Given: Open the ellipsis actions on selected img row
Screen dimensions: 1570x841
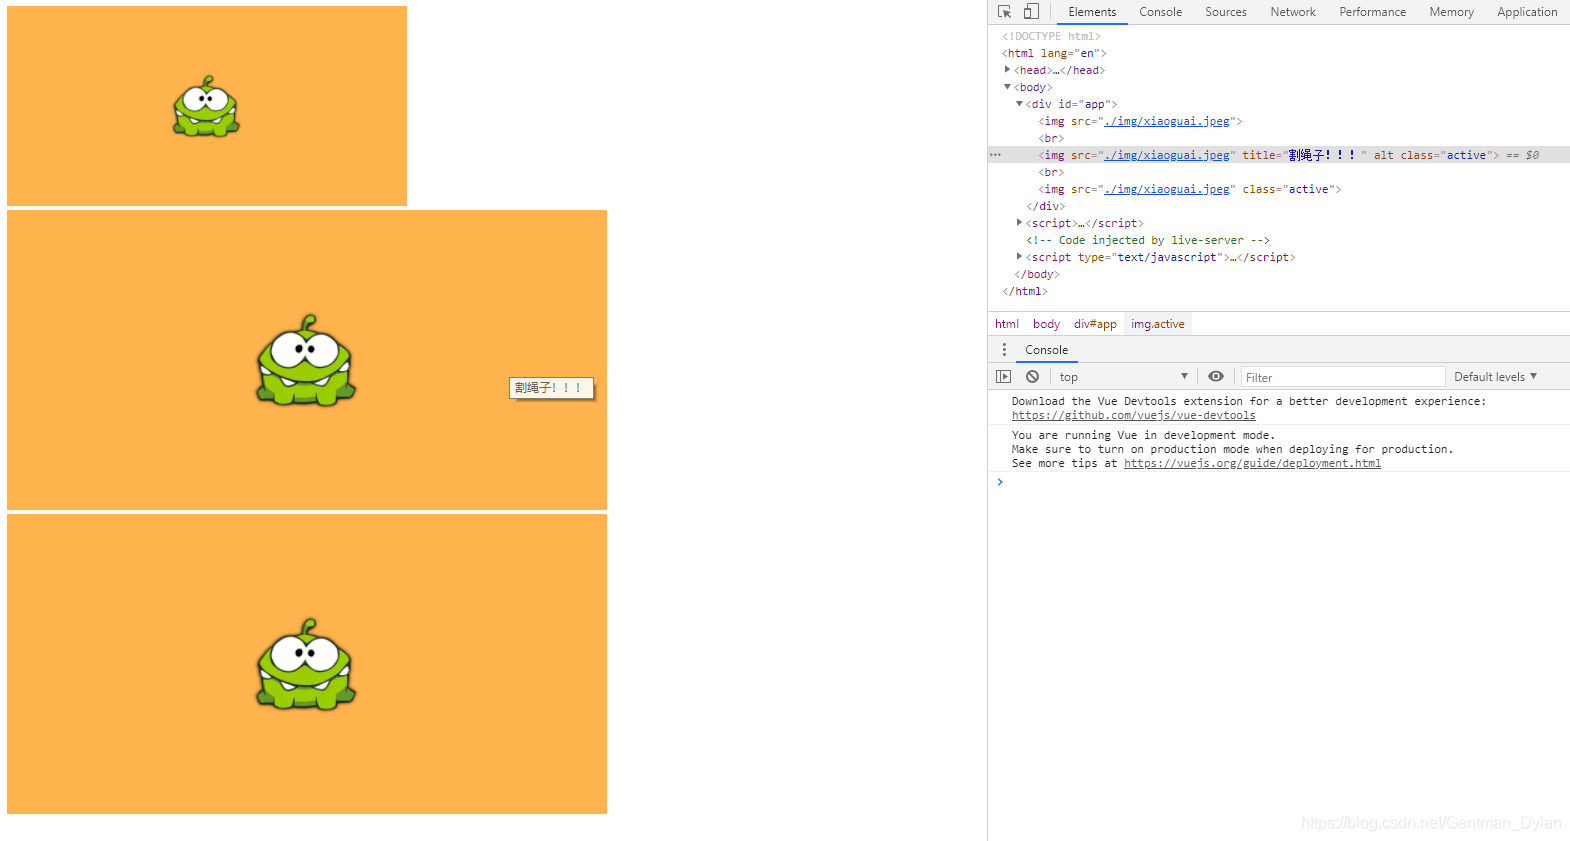Looking at the screenshot, I should pyautogui.click(x=995, y=155).
